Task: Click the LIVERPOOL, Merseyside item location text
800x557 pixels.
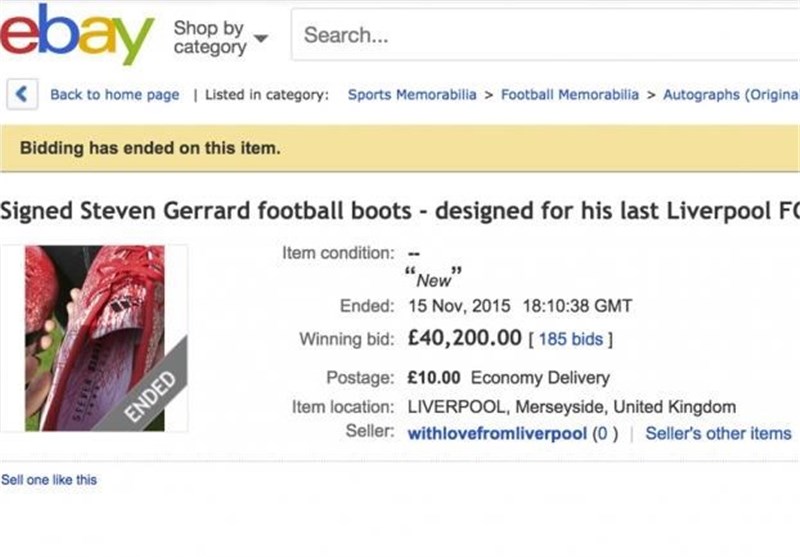Action: click(571, 407)
